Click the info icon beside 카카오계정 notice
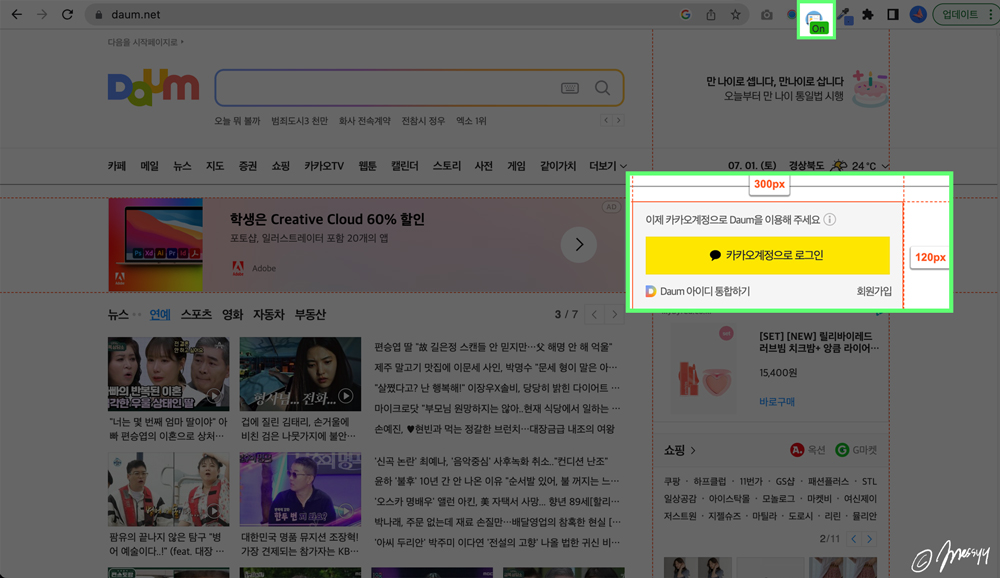 (829, 219)
